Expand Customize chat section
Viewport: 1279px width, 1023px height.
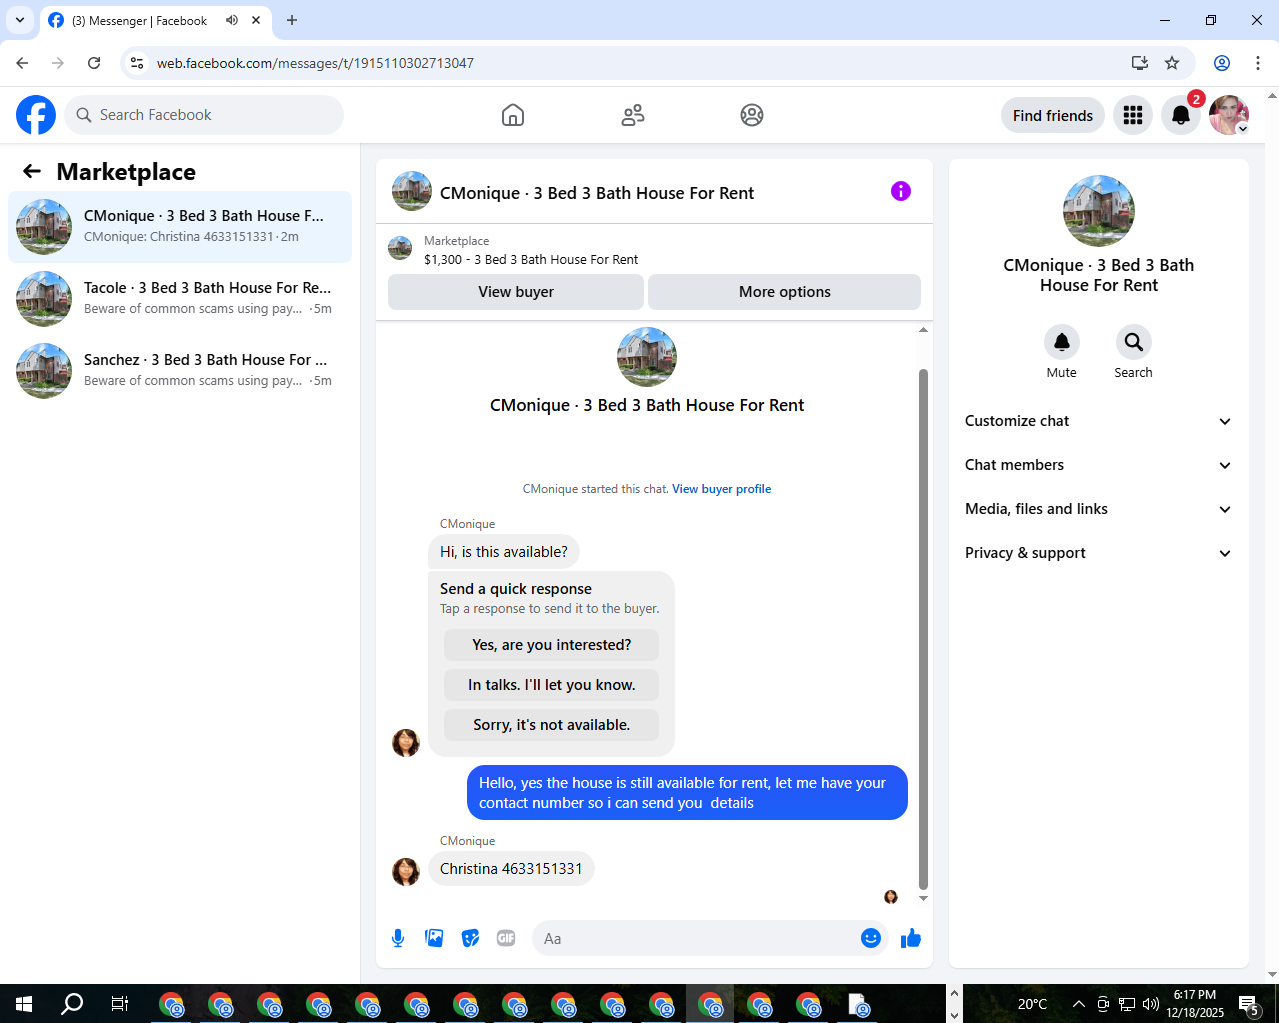[x=1098, y=421]
